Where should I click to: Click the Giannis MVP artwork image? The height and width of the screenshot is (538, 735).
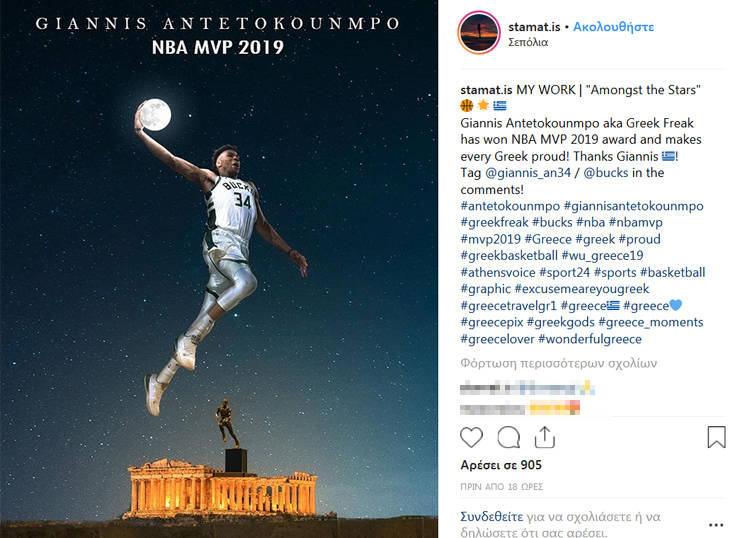219,269
